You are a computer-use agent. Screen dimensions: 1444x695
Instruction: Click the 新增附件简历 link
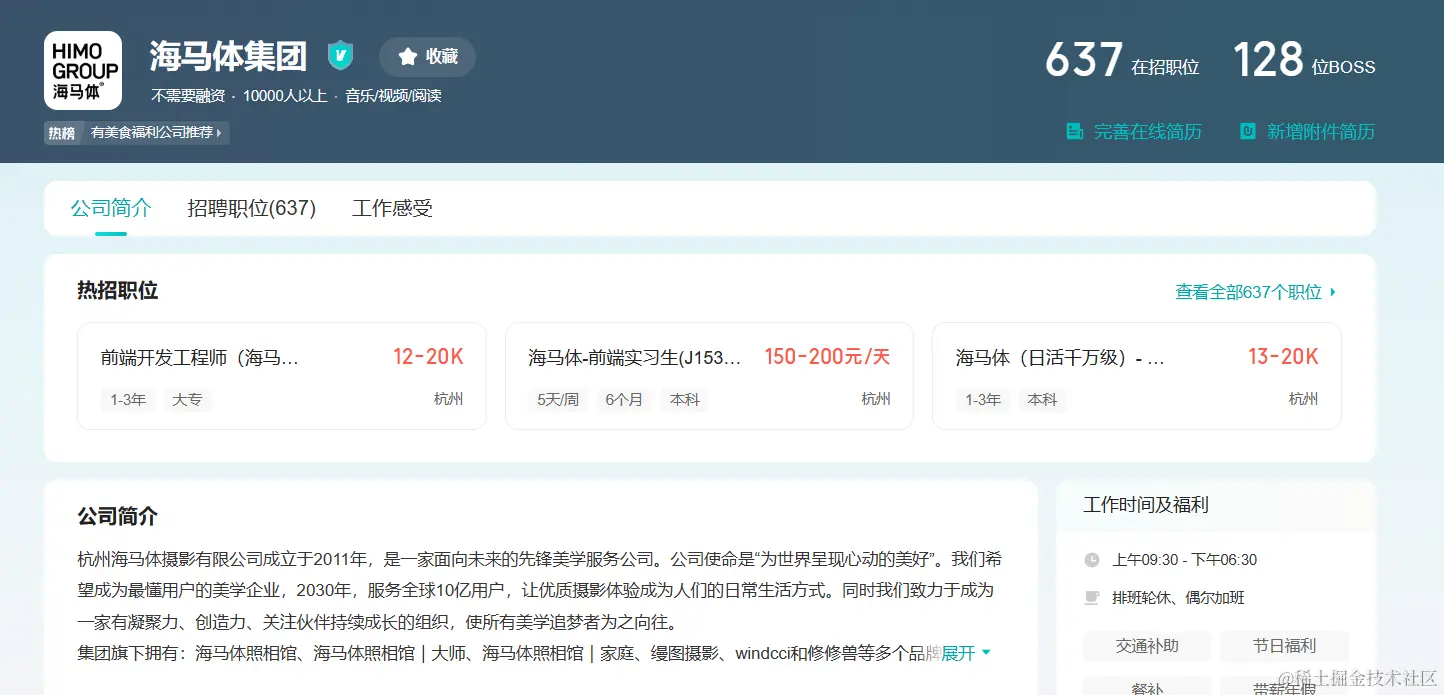click(x=1320, y=131)
